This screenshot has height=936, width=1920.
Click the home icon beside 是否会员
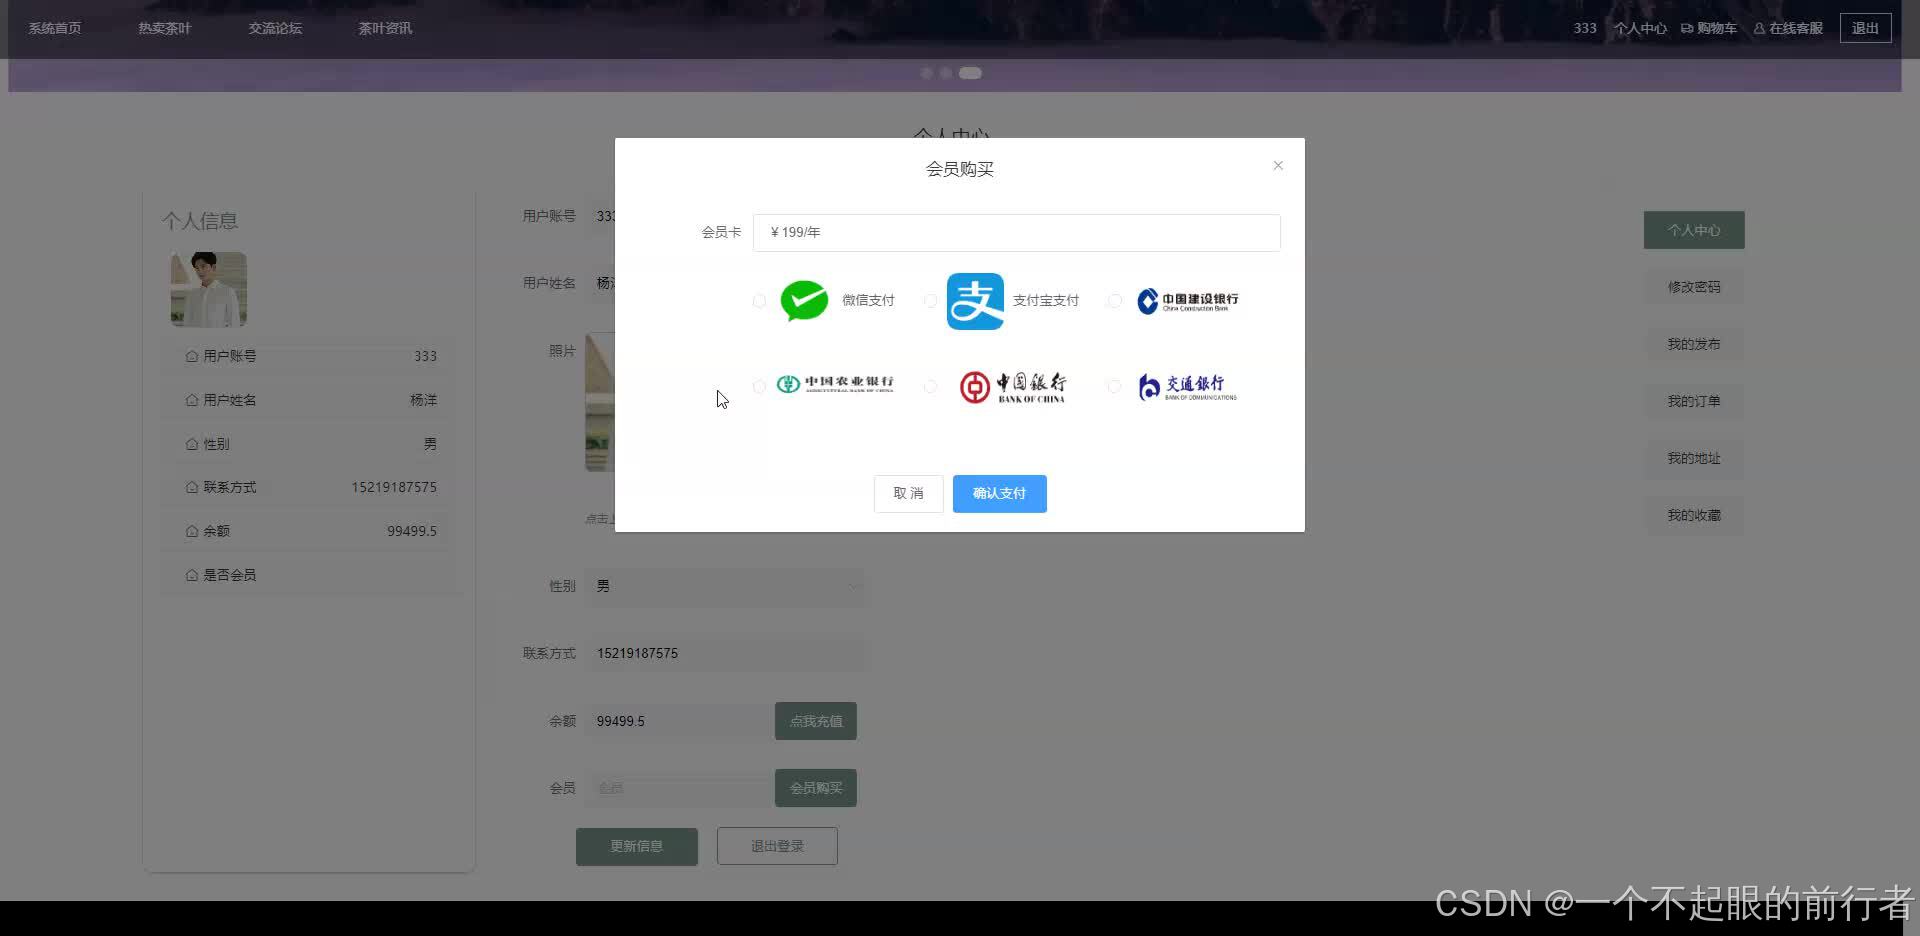click(x=192, y=575)
